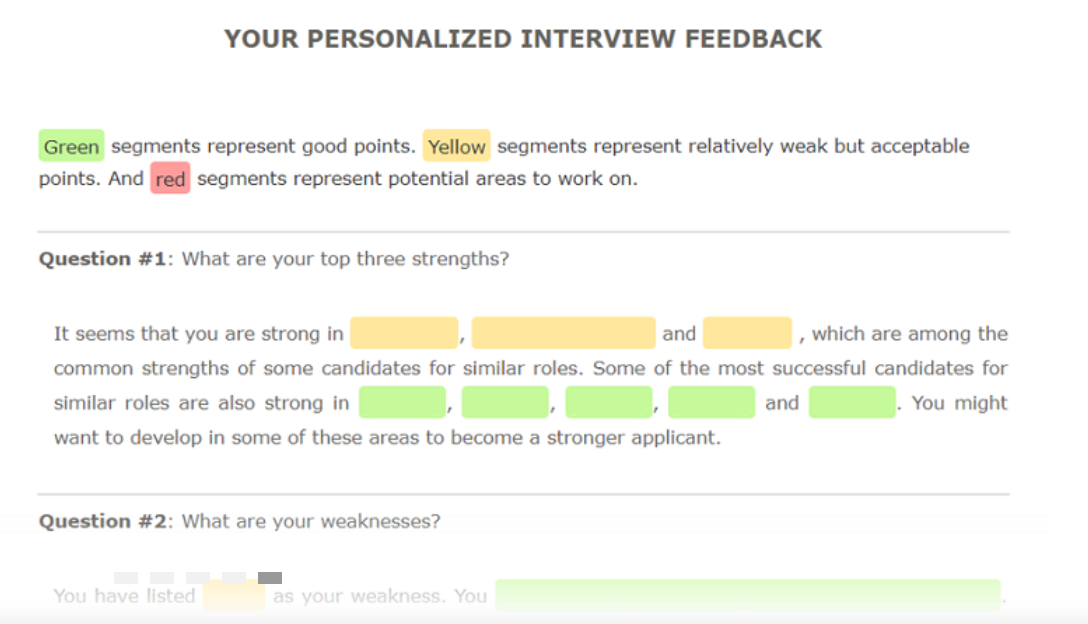
Task: Click the yellow weakness segment under Question #2
Action: click(x=233, y=596)
